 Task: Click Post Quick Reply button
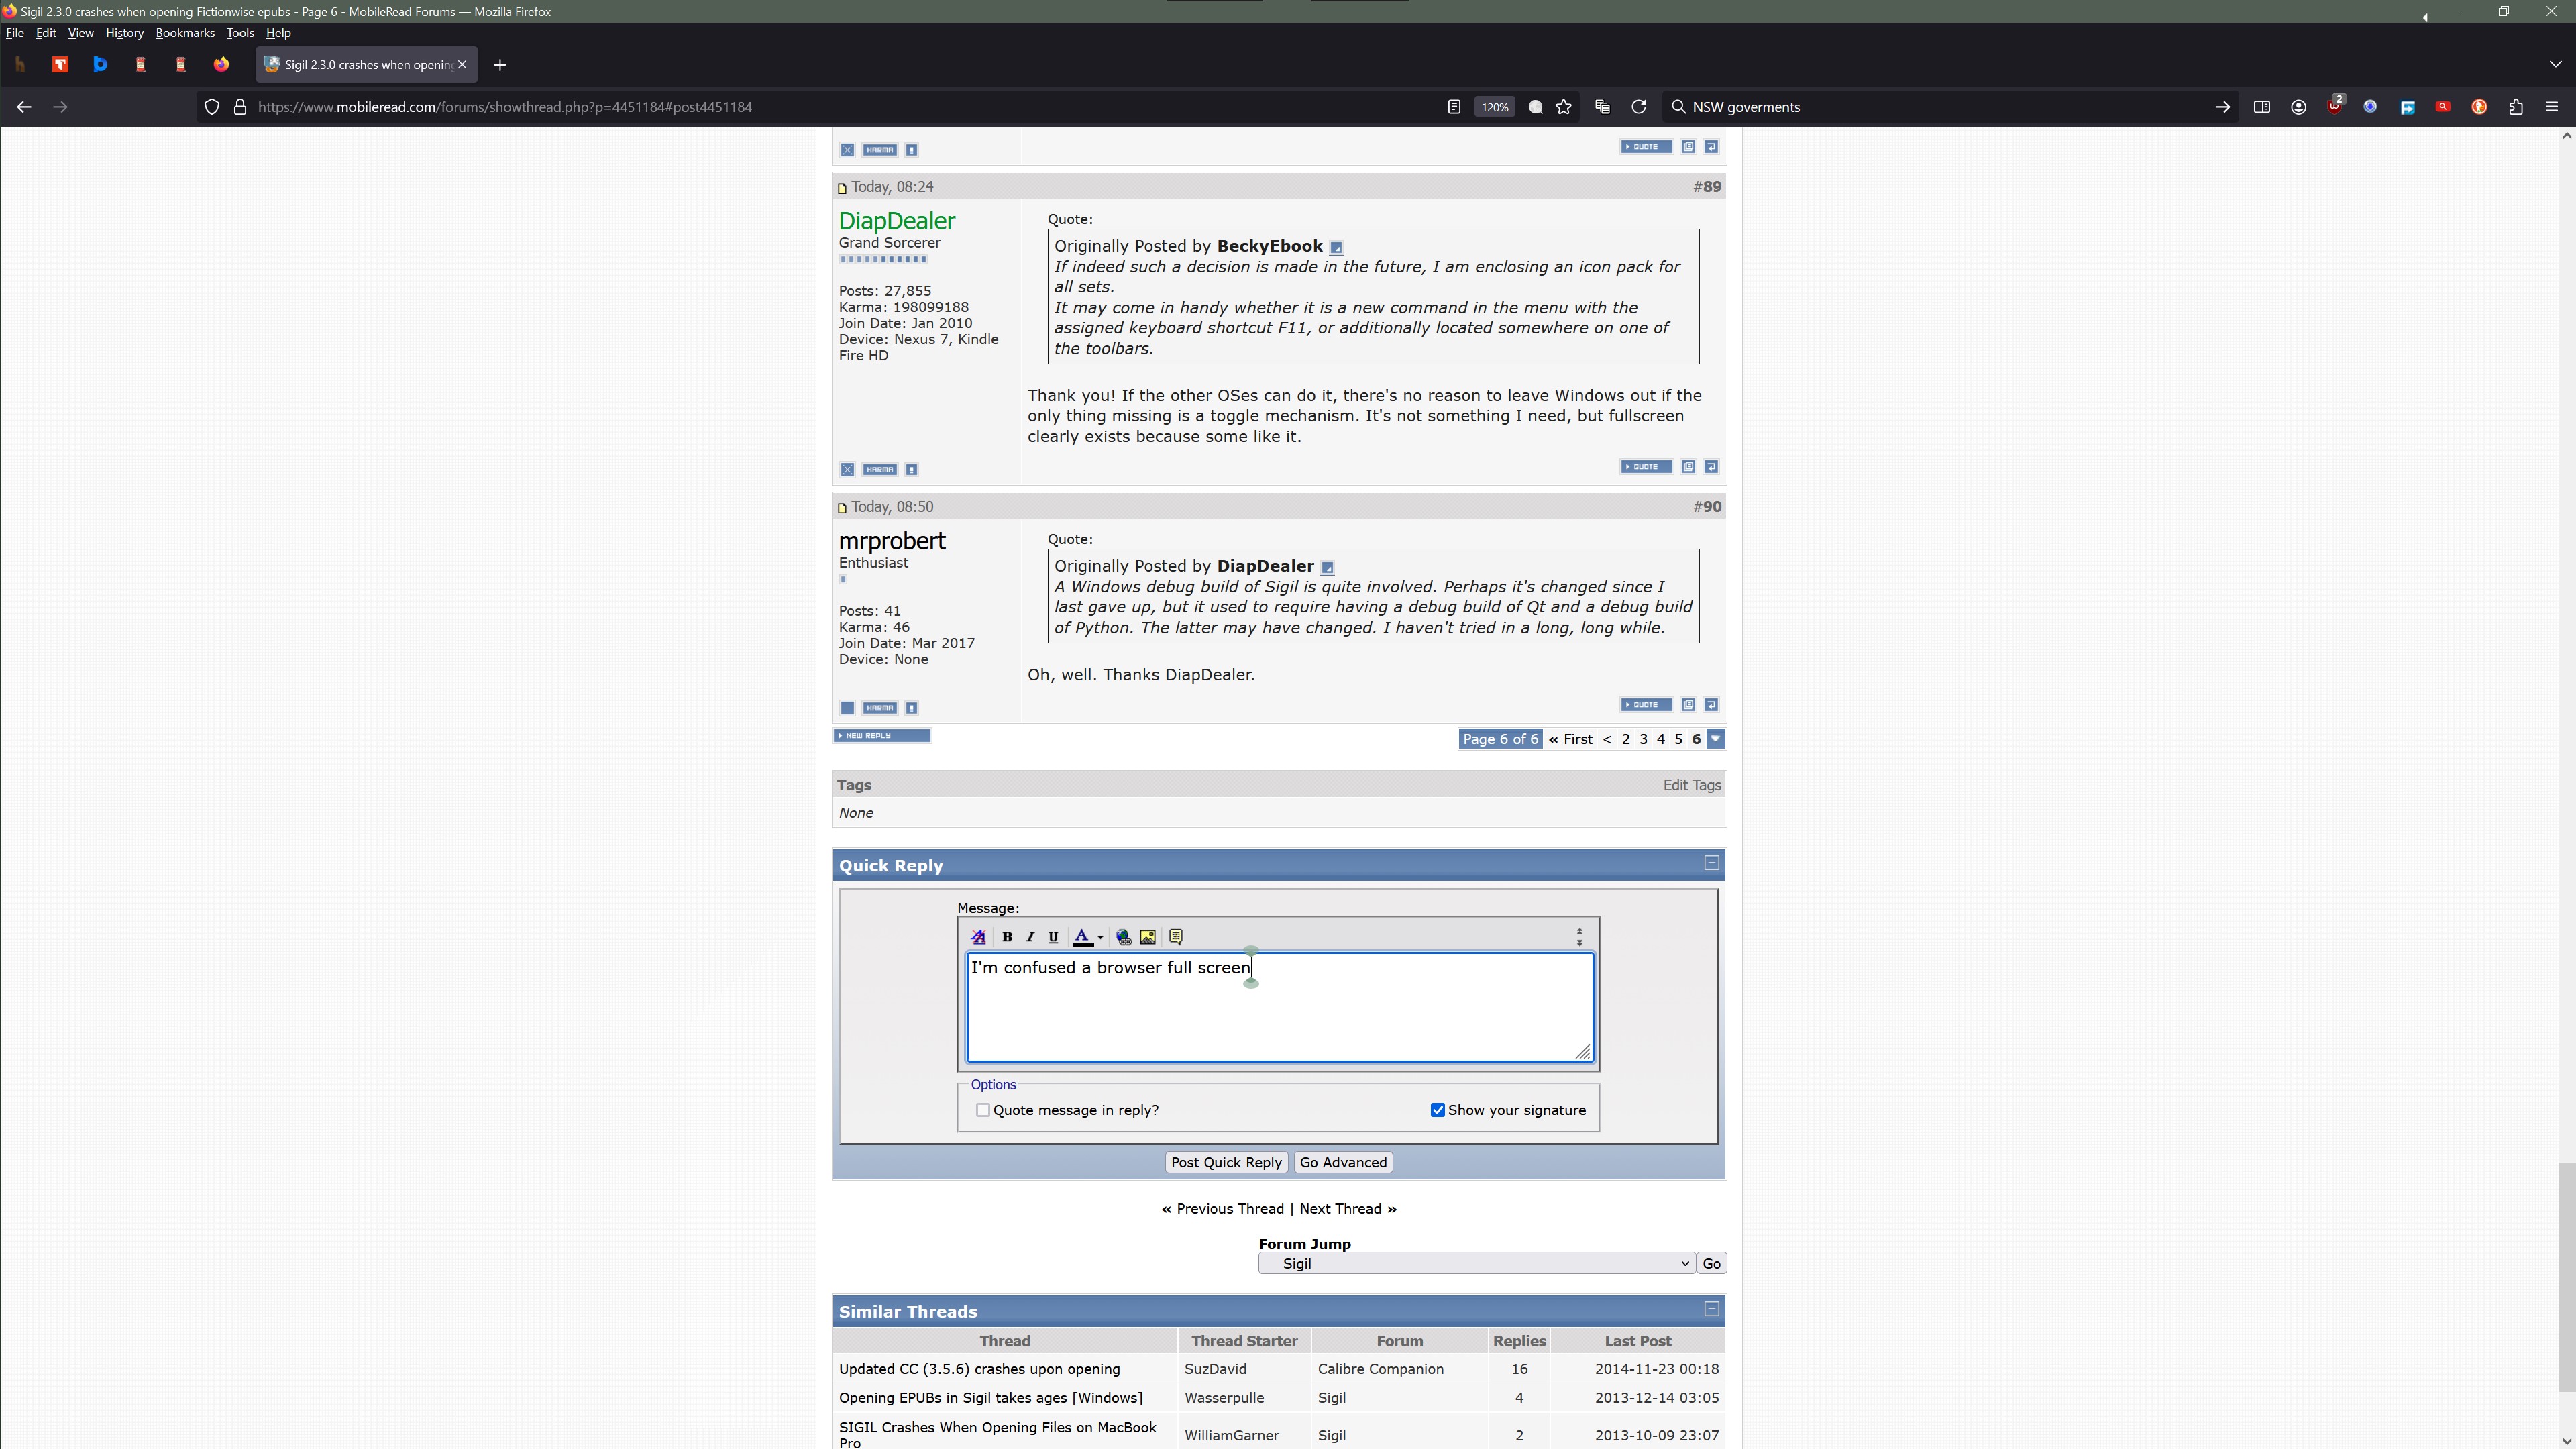pyautogui.click(x=1226, y=1162)
